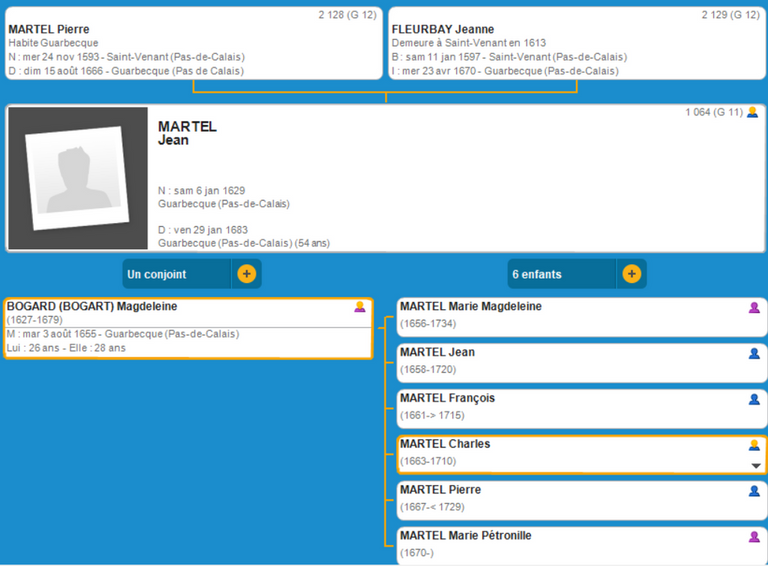
Task: Click purple person icon for Marie Magdeleine
Action: coord(755,308)
